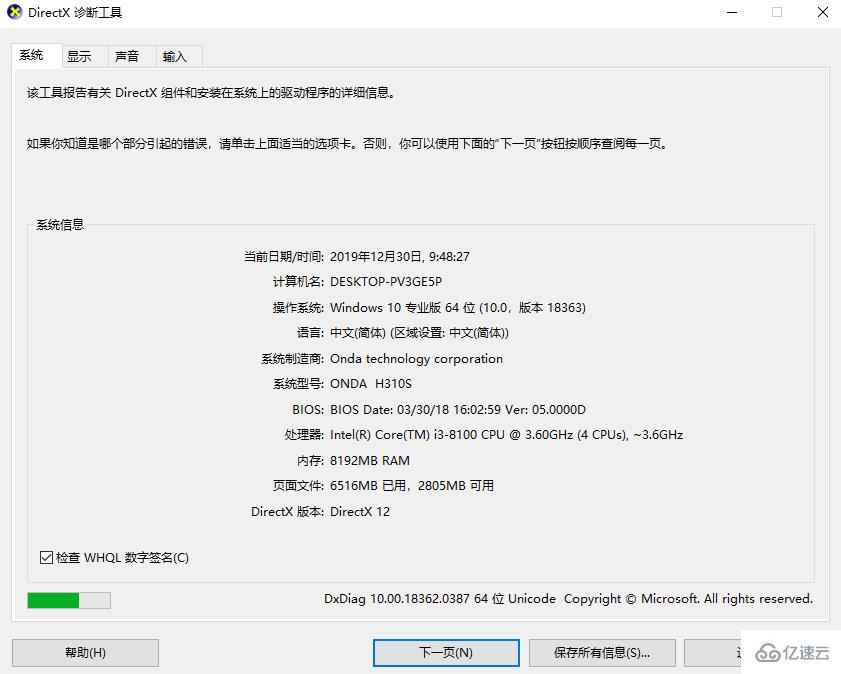This screenshot has width=841, height=674.
Task: Click the Intel Core i3-8100 processor text
Action: 506,435
